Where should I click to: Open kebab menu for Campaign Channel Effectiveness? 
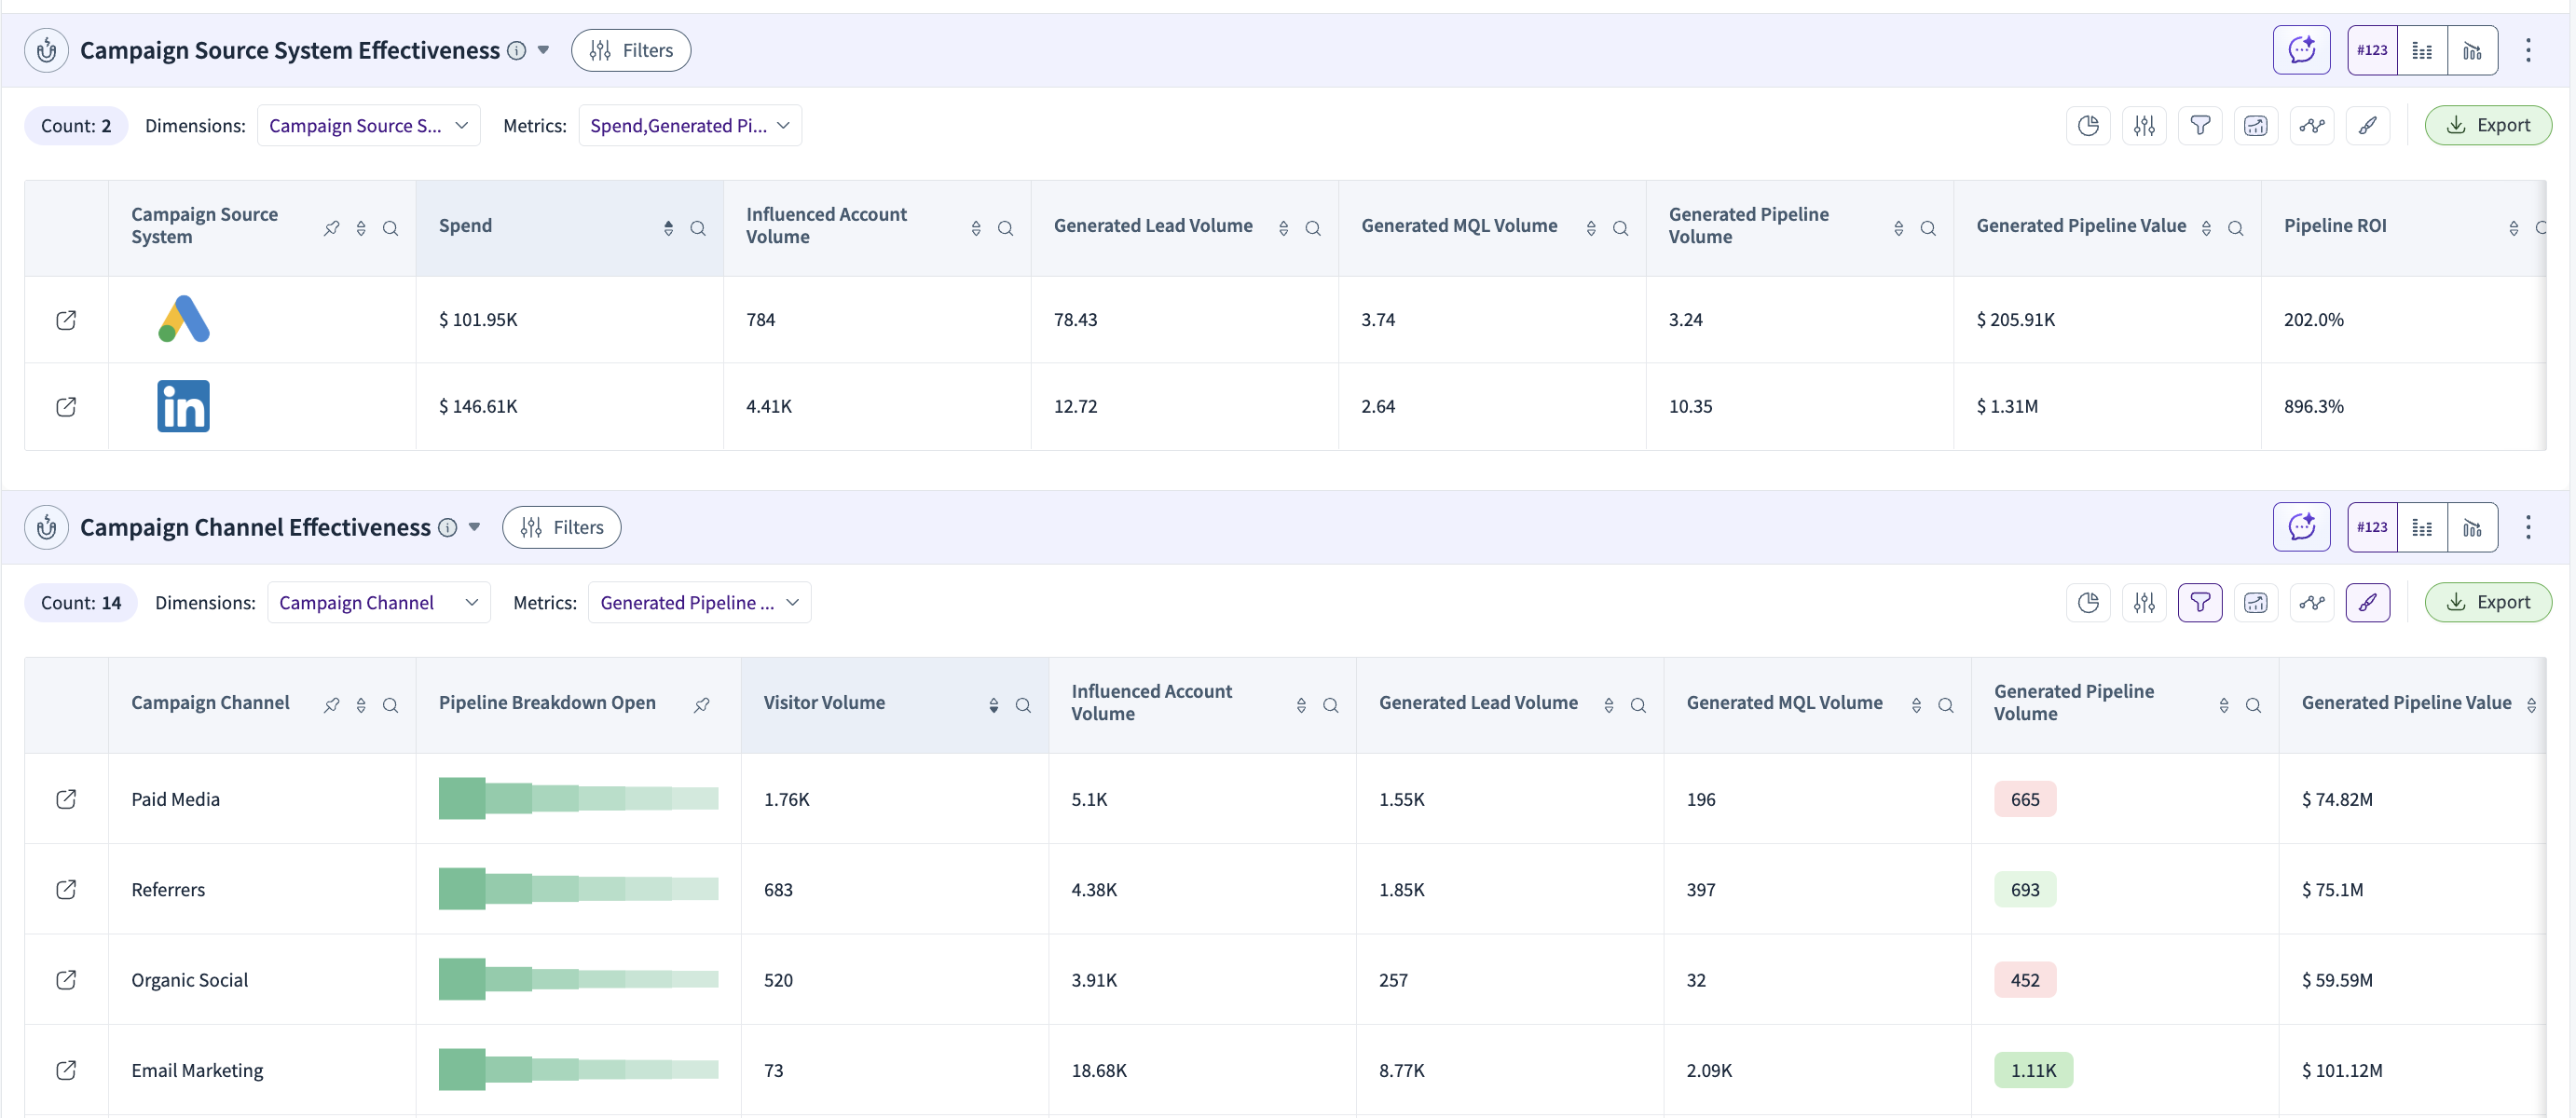(x=2527, y=528)
